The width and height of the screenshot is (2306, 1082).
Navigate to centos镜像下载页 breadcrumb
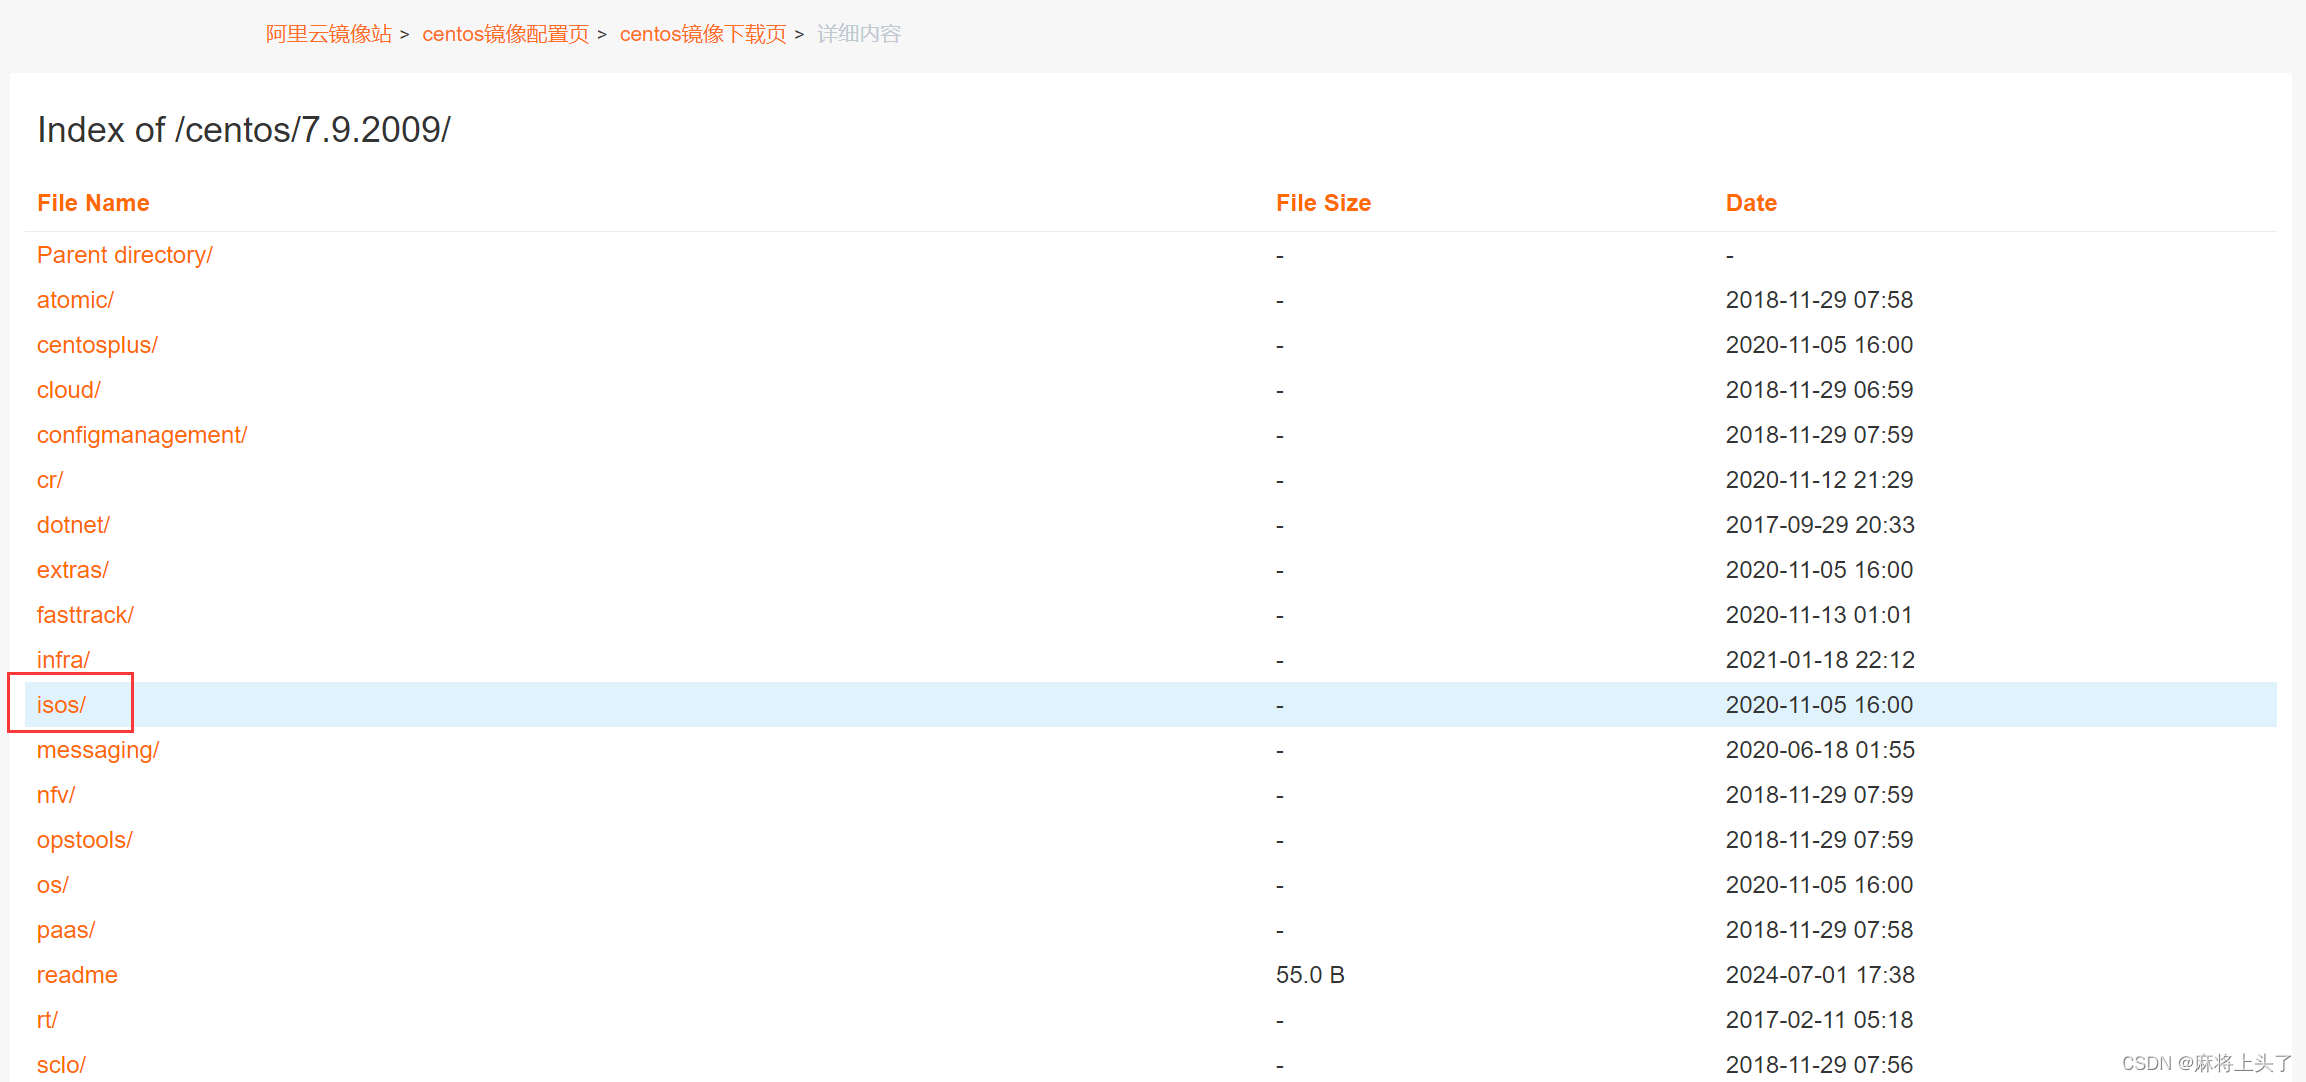tap(702, 34)
